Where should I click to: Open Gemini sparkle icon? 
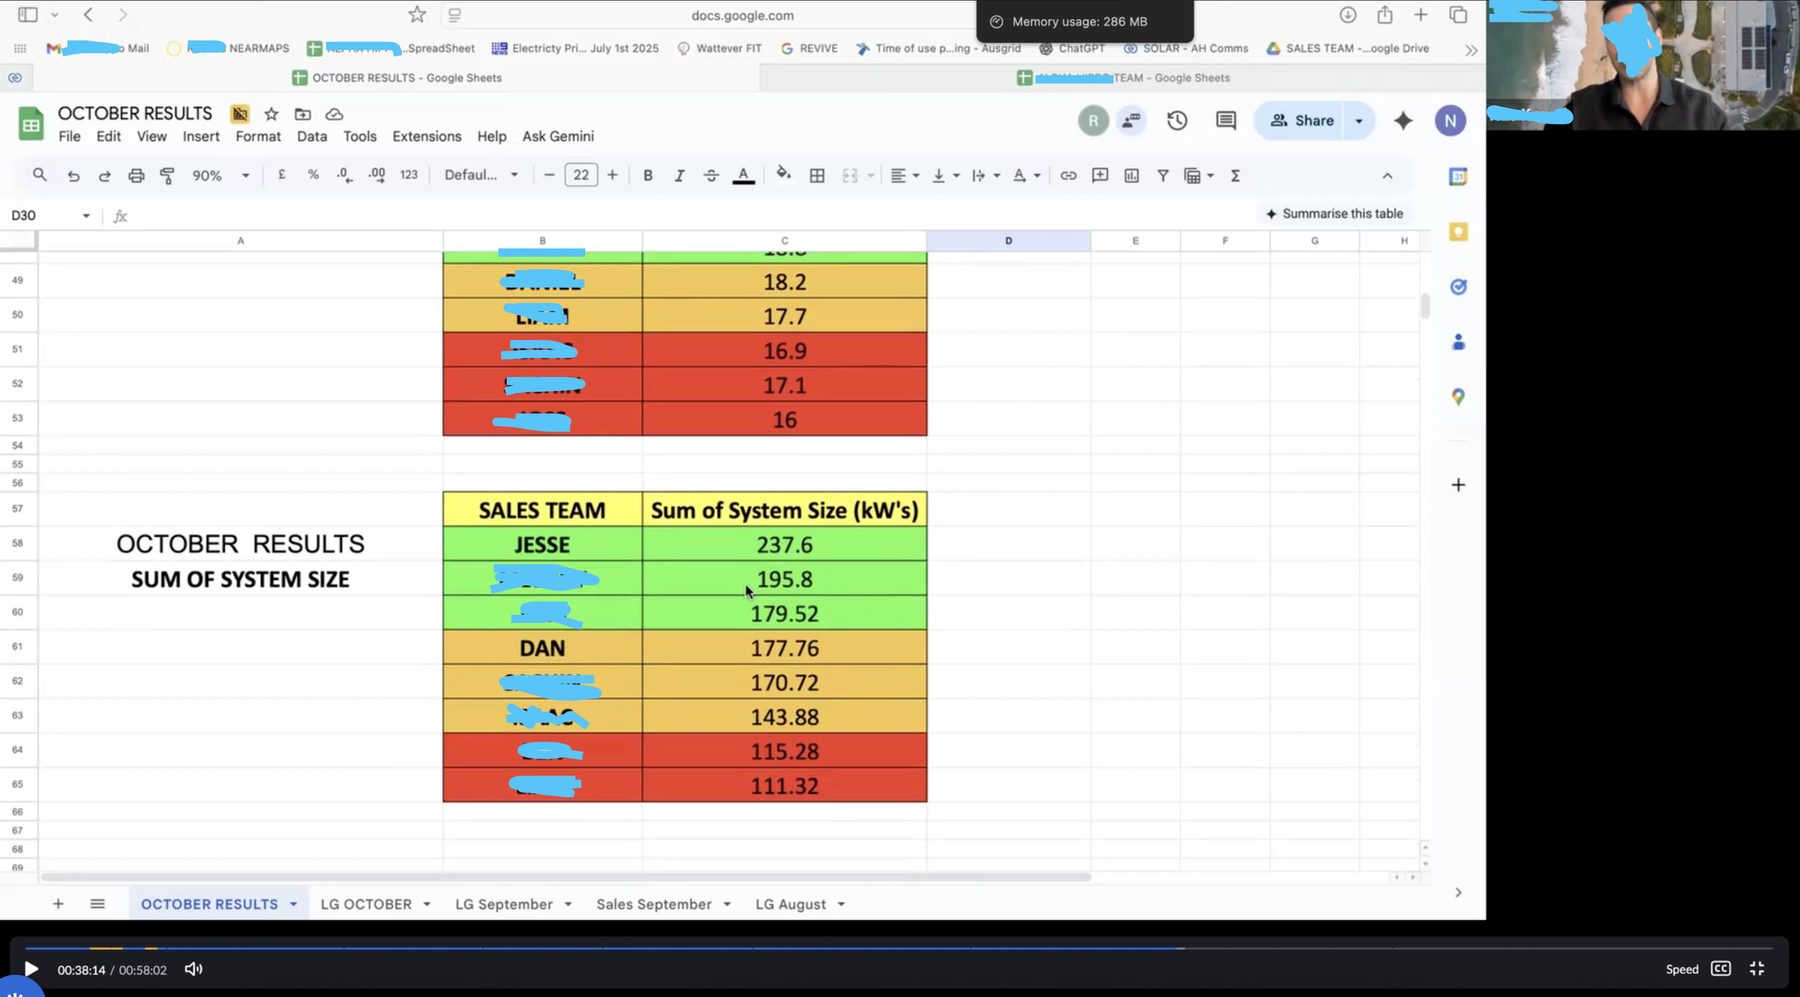point(1404,120)
